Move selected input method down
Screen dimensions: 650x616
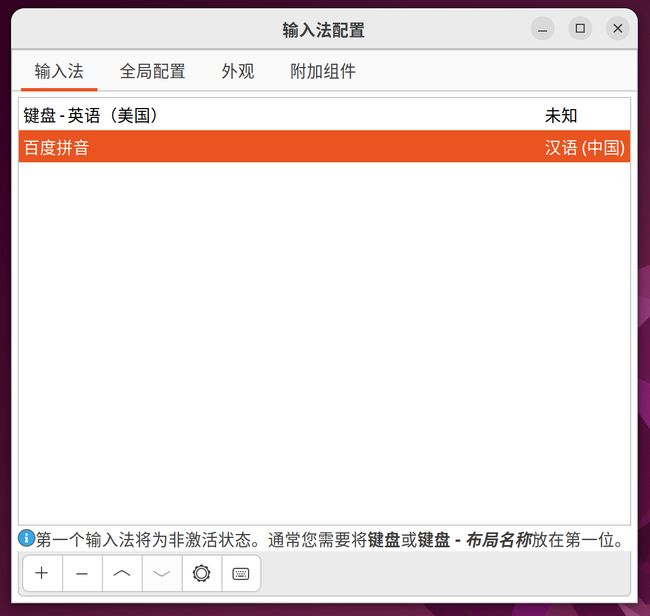click(x=162, y=573)
